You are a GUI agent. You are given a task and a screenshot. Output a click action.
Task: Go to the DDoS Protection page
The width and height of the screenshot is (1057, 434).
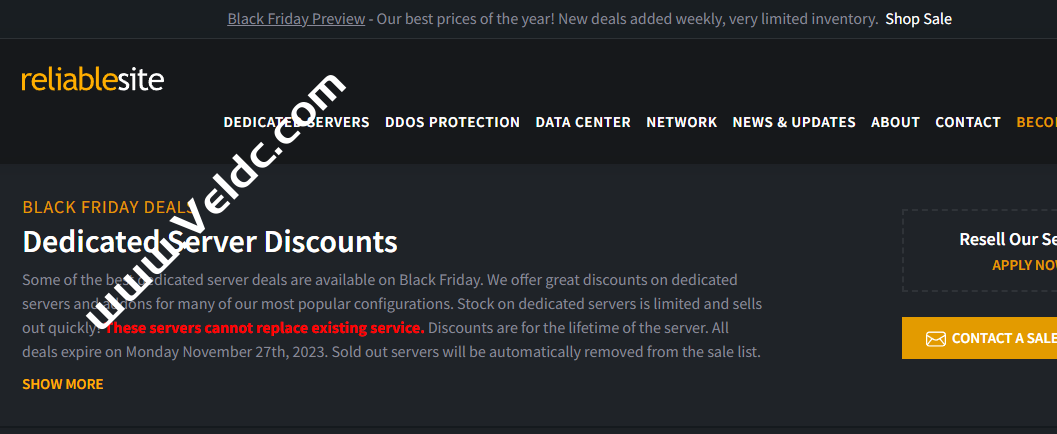[452, 122]
